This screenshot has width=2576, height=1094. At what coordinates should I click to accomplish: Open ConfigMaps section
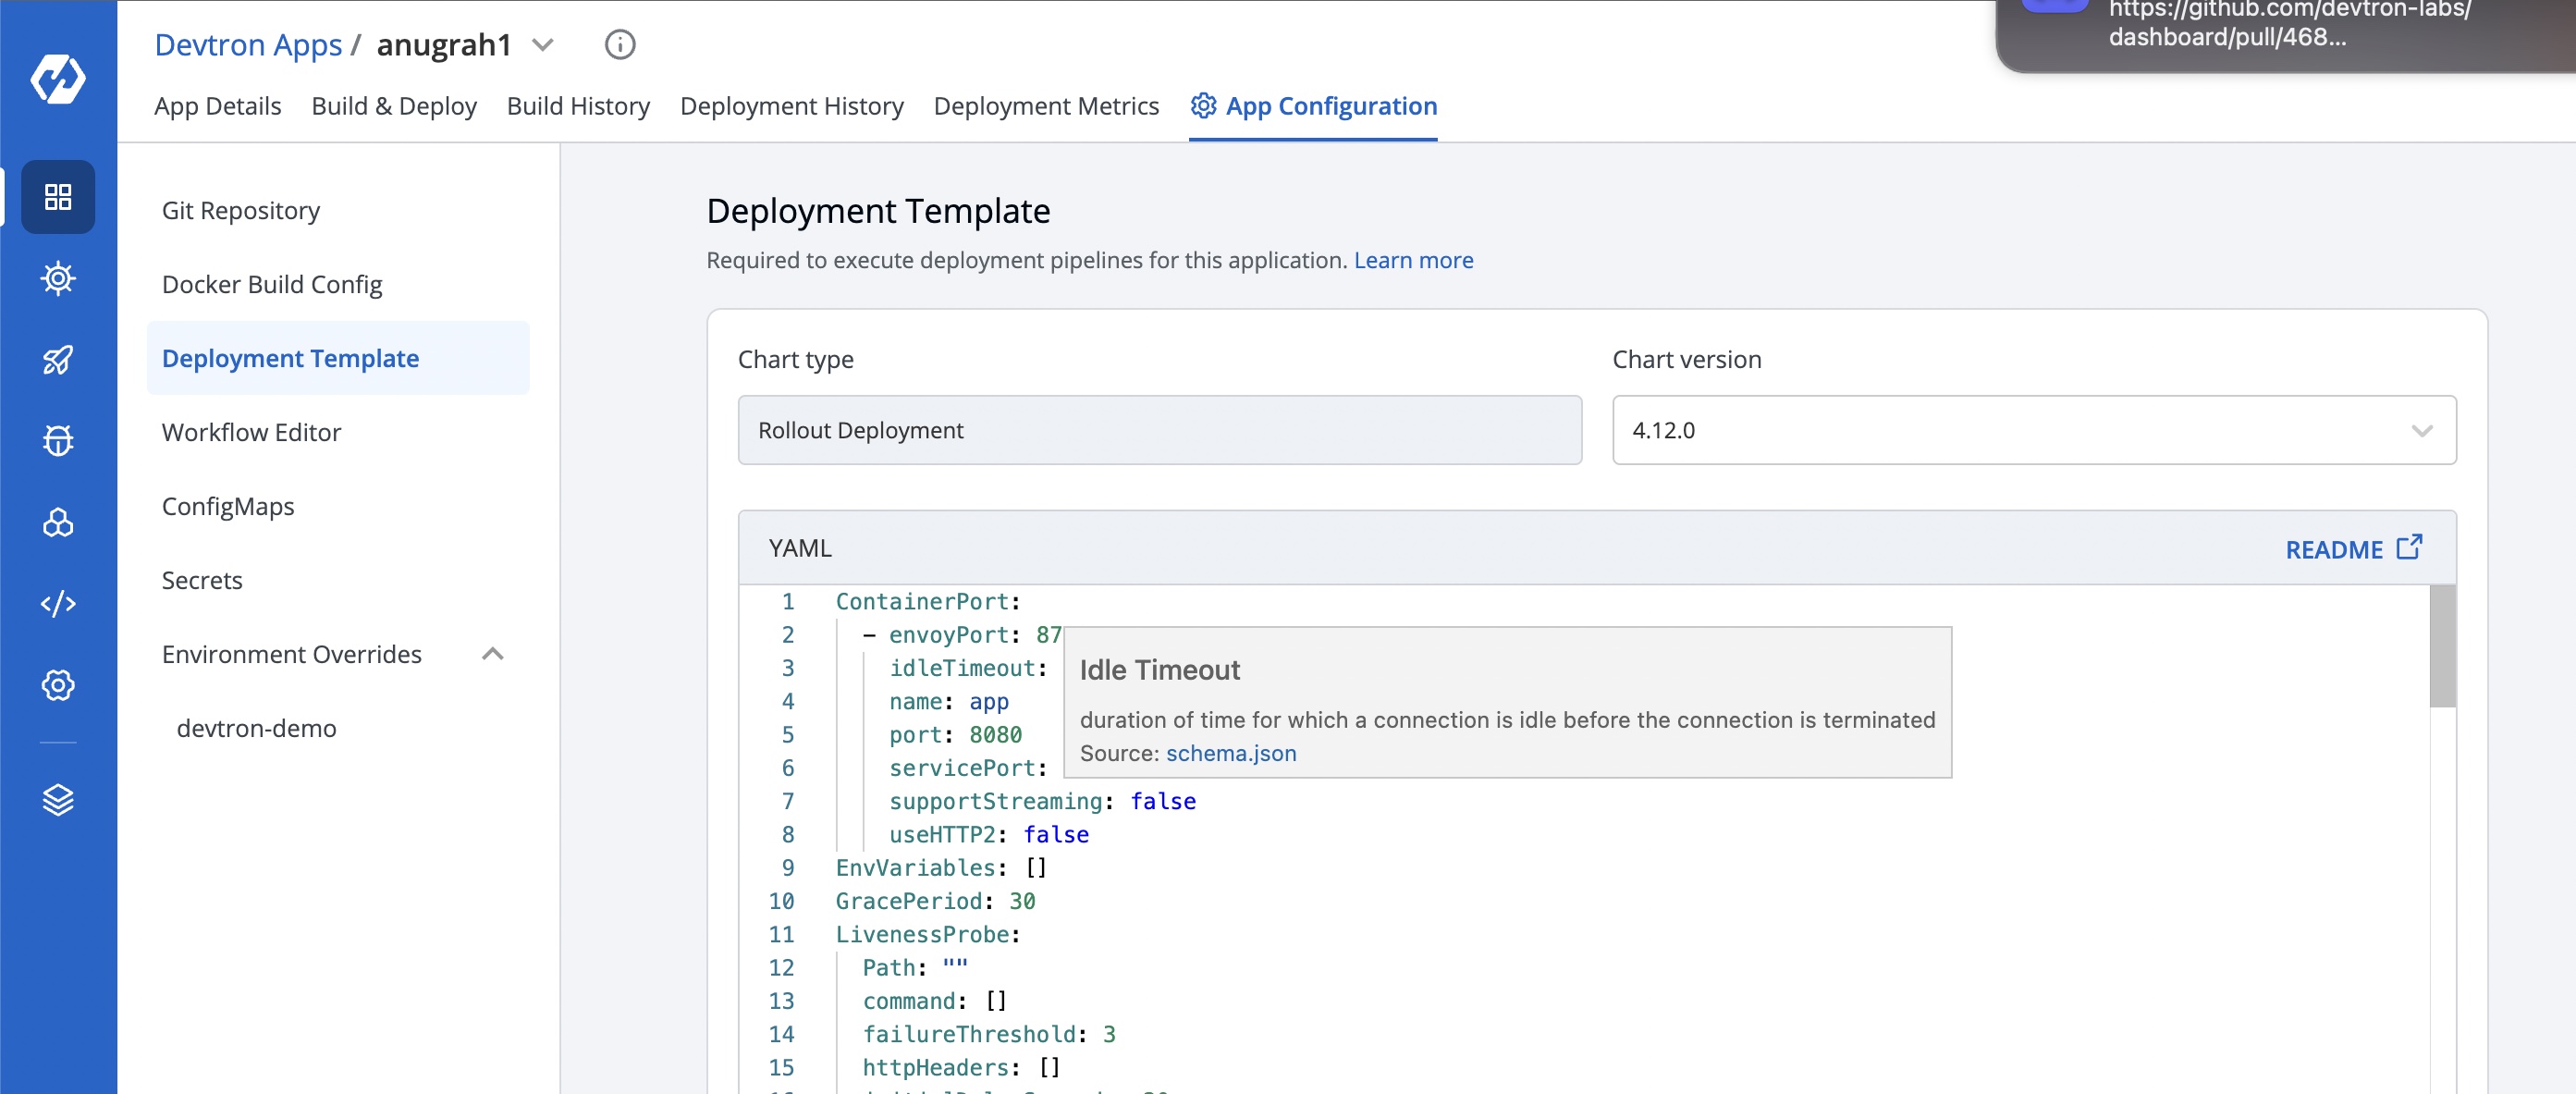coord(338,507)
